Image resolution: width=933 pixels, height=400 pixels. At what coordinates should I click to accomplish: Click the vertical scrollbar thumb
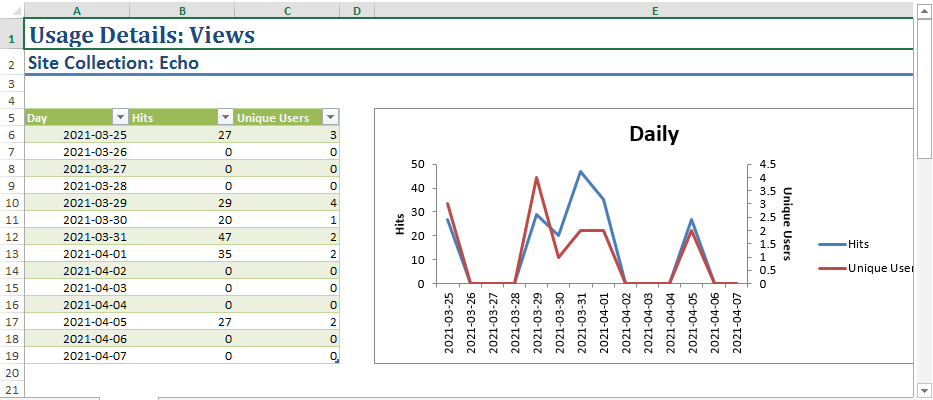pyautogui.click(x=923, y=88)
